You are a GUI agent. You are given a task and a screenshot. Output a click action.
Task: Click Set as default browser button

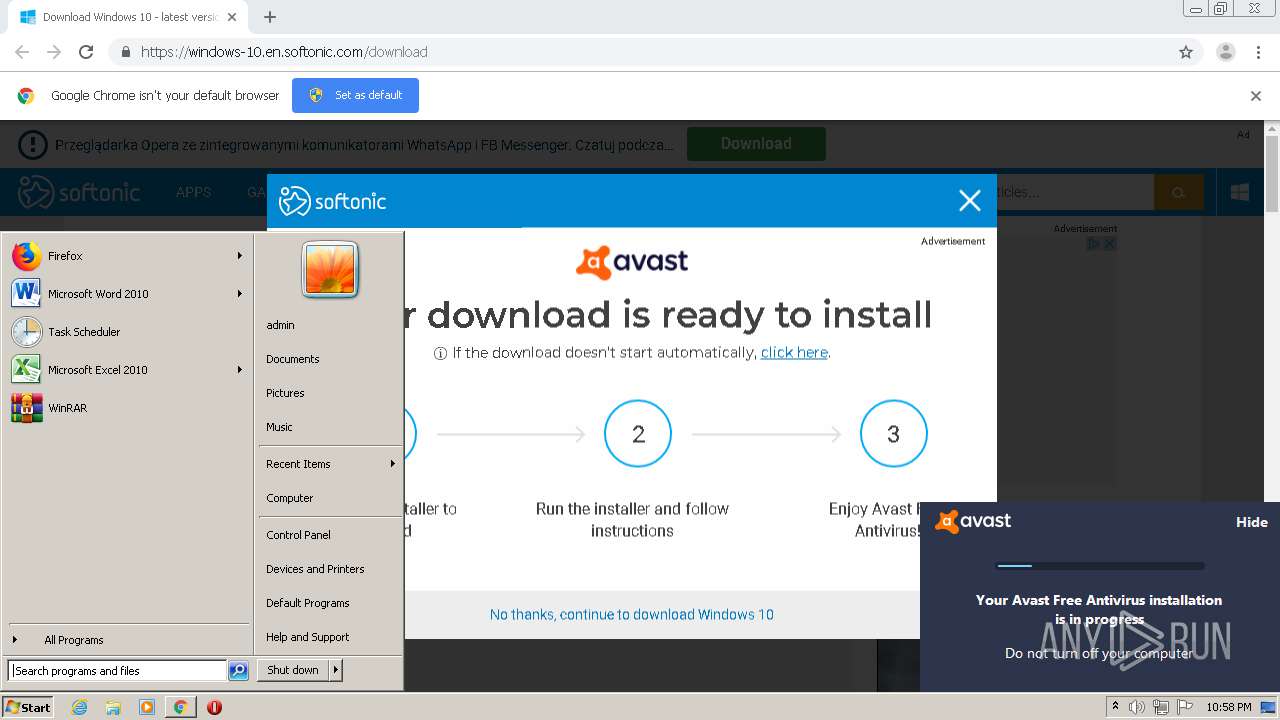(x=355, y=95)
